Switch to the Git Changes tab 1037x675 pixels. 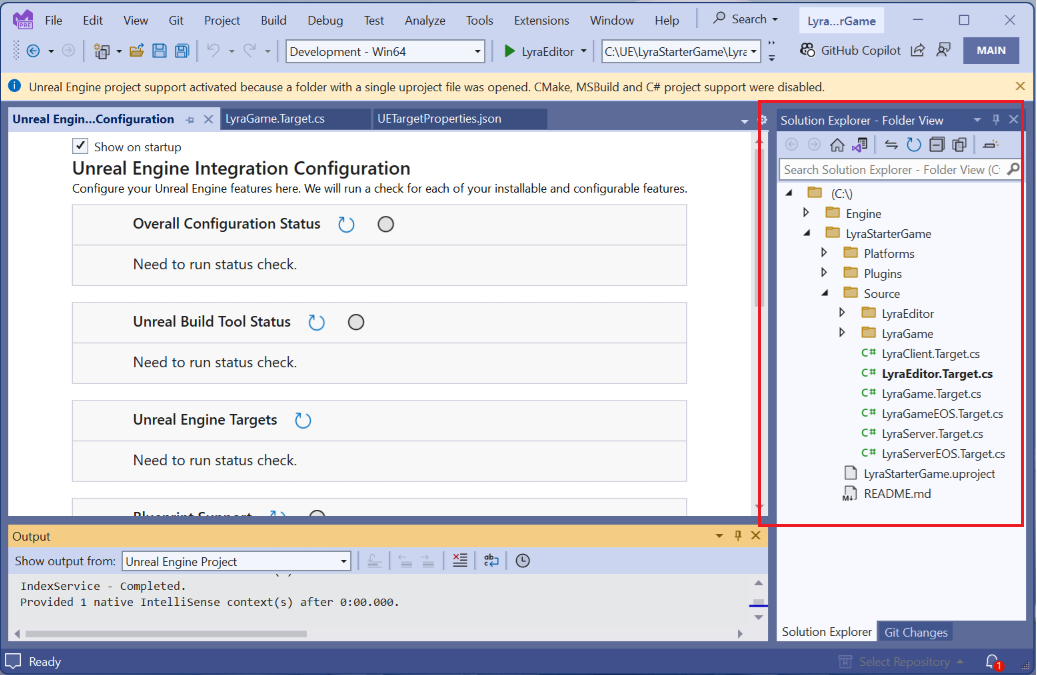[915, 632]
